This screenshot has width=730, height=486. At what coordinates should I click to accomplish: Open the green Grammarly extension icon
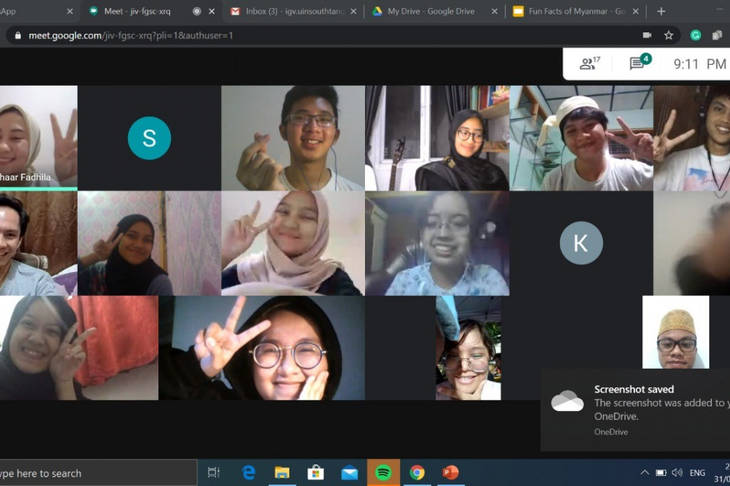(696, 35)
